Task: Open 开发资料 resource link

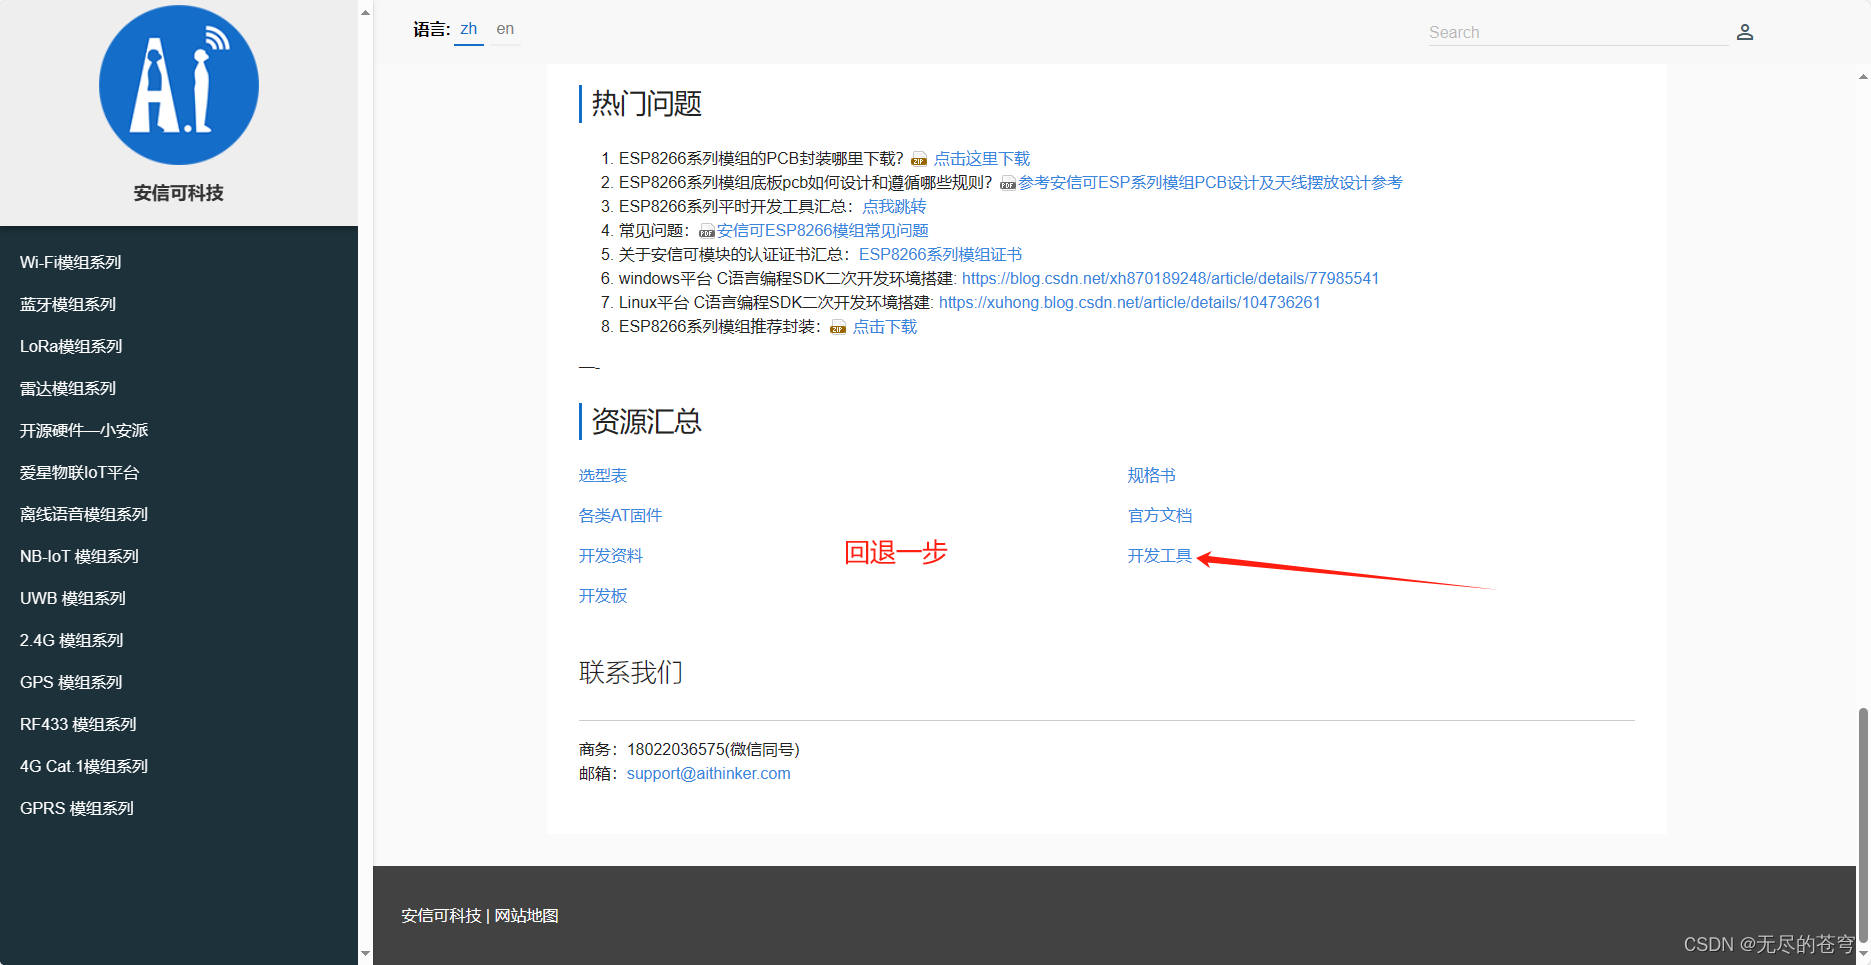Action: (x=611, y=556)
